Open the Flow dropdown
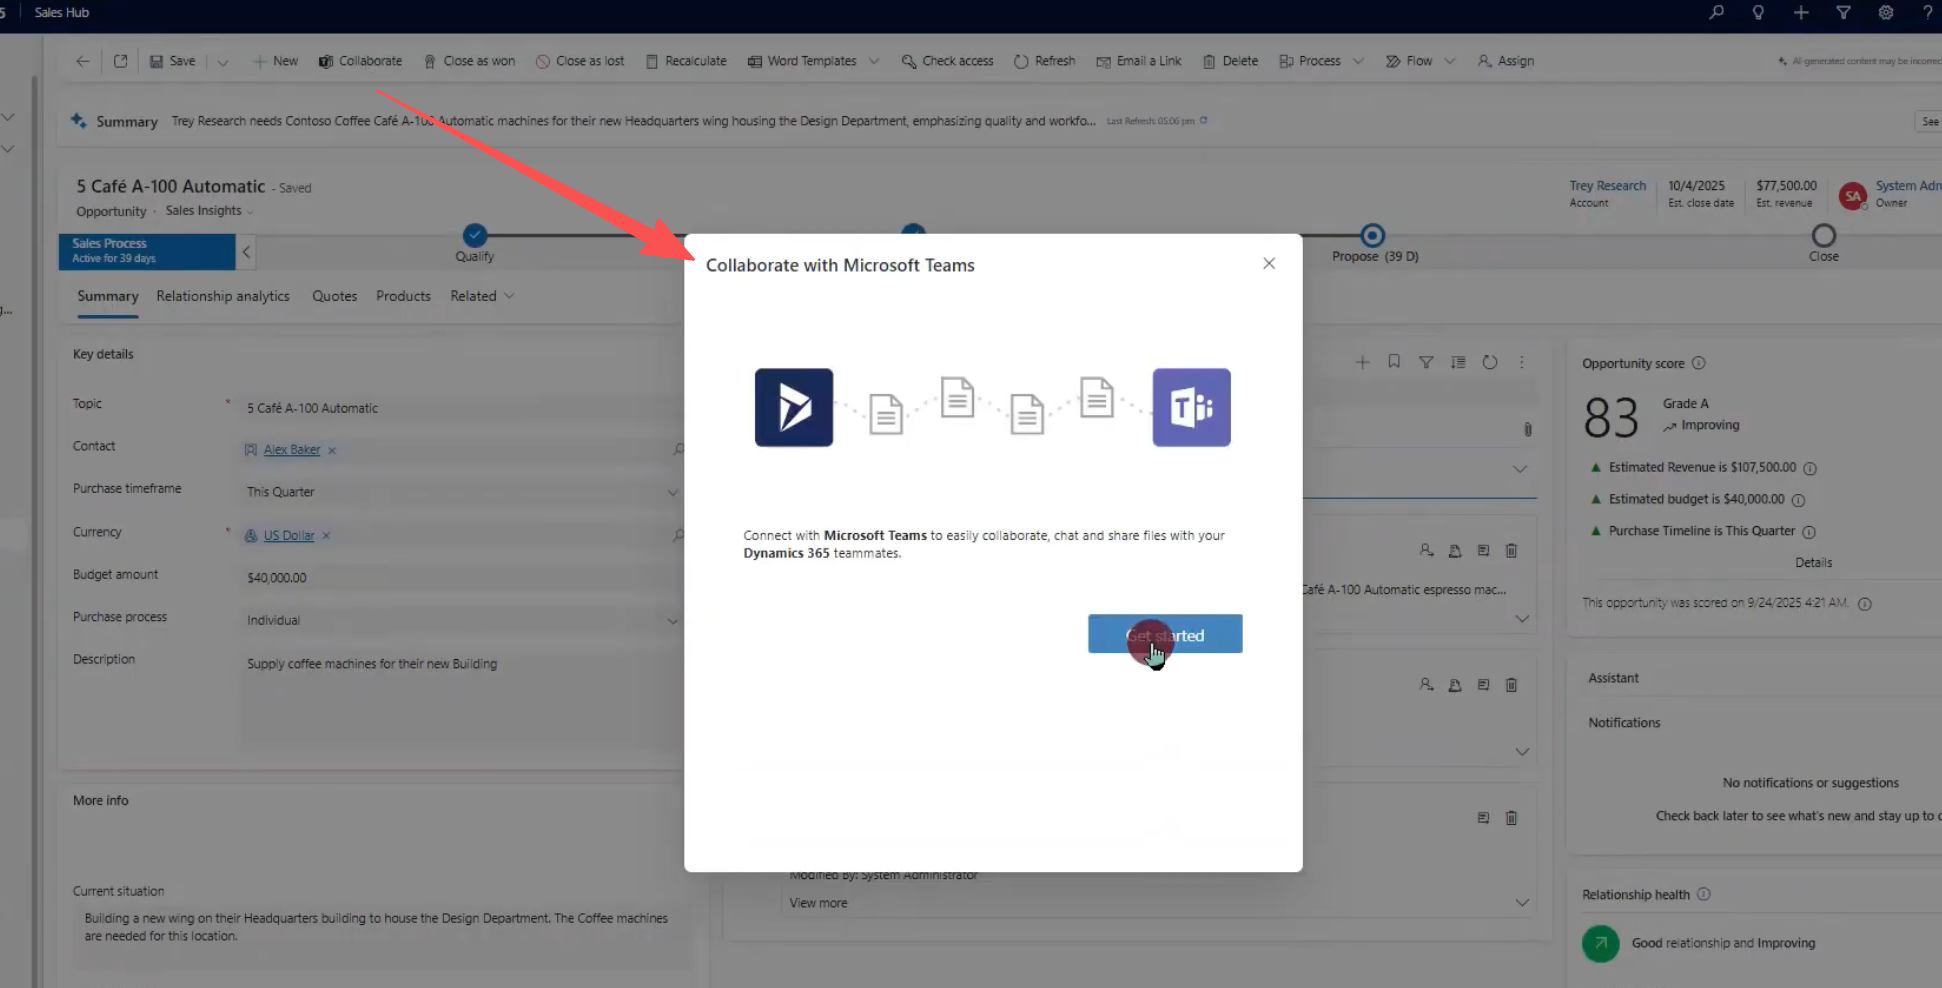1942x988 pixels. coord(1420,61)
